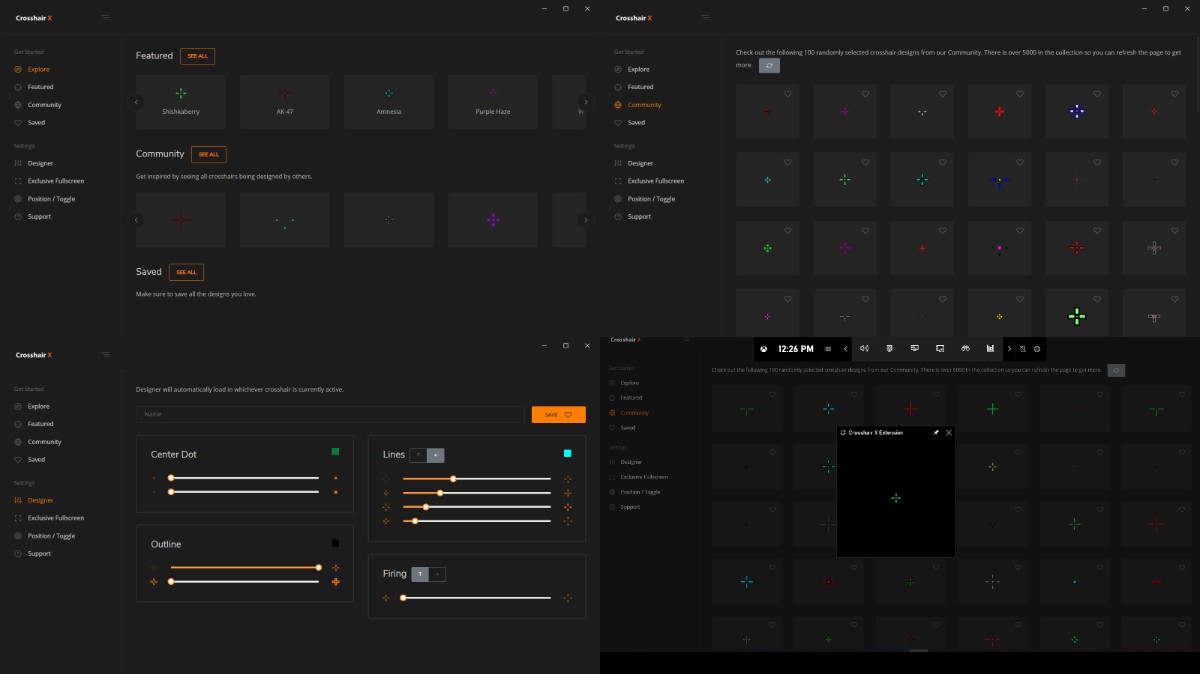Click the crosshair Name input field
Image resolution: width=1200 pixels, height=674 pixels.
pyautogui.click(x=330, y=414)
